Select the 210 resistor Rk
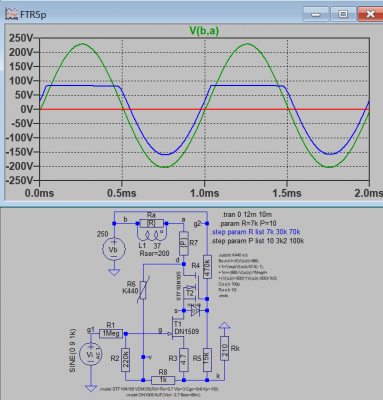This screenshot has height=400, width=383. click(225, 348)
